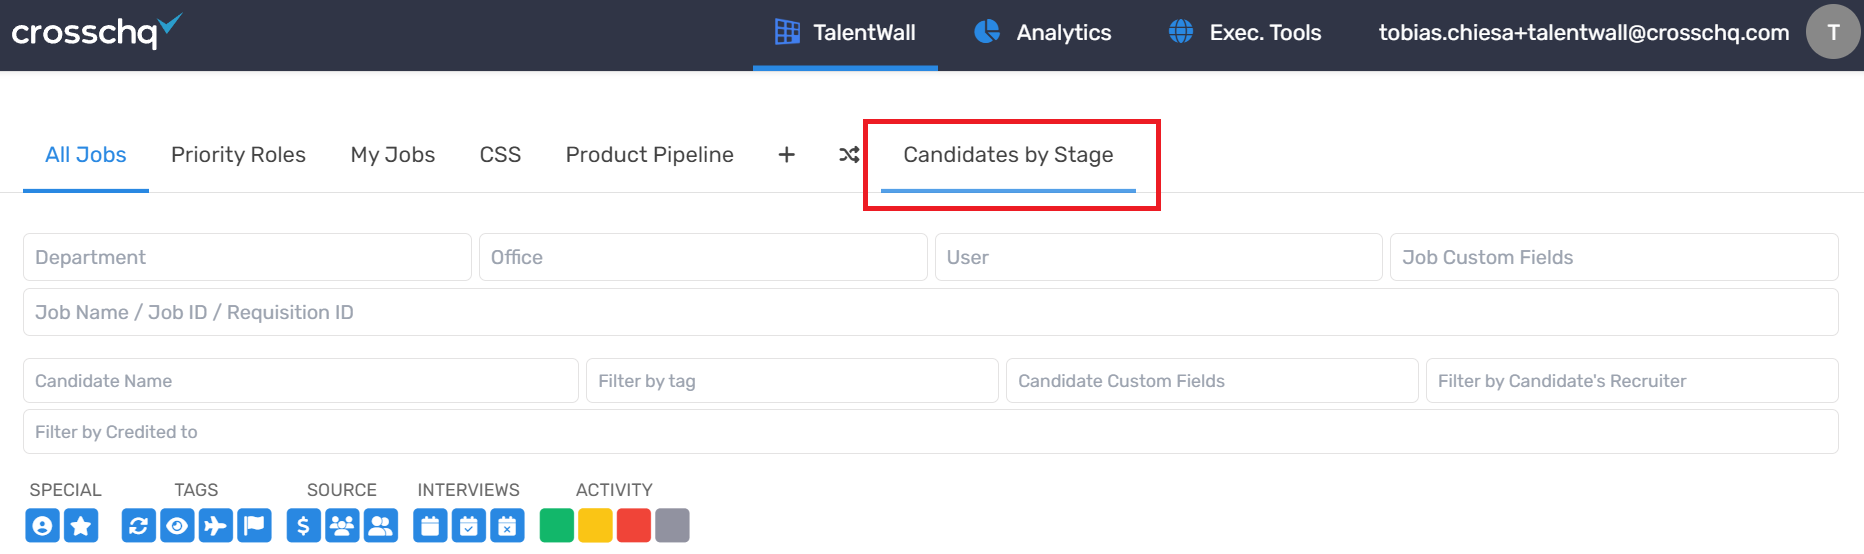Click the refresh arrows tag icon
Screen dimensions: 1864x554
[139, 525]
